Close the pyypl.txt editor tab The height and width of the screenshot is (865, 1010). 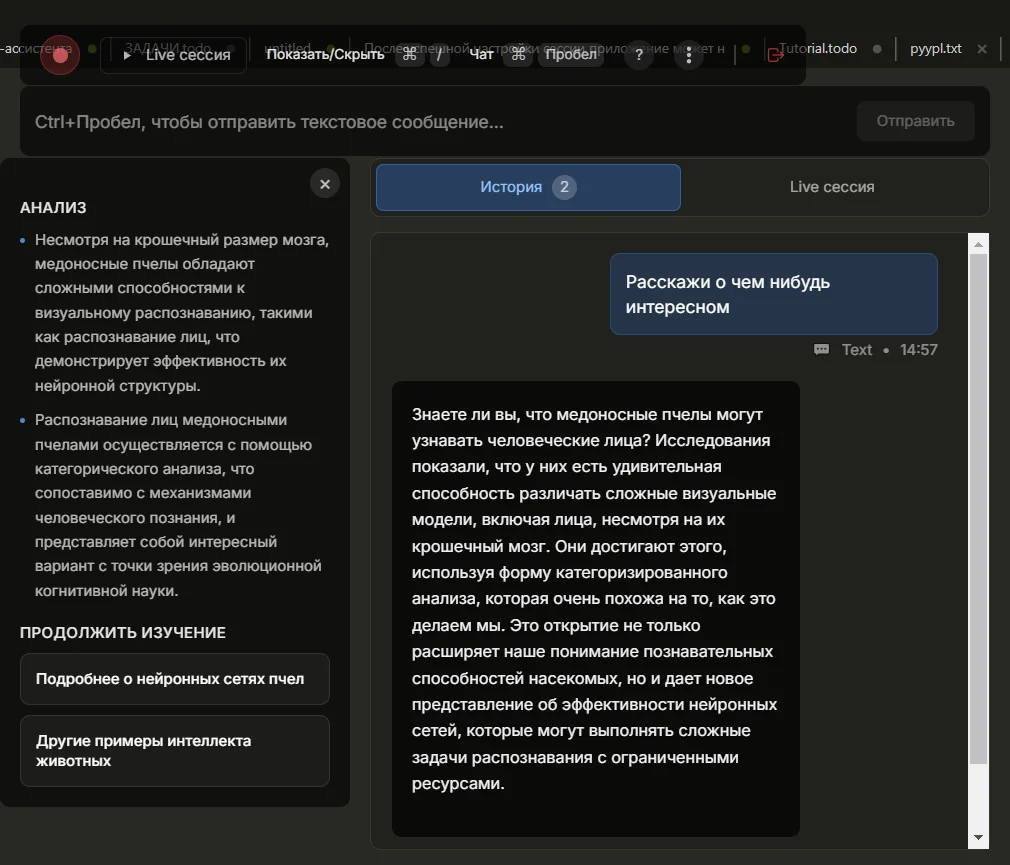[x=982, y=48]
